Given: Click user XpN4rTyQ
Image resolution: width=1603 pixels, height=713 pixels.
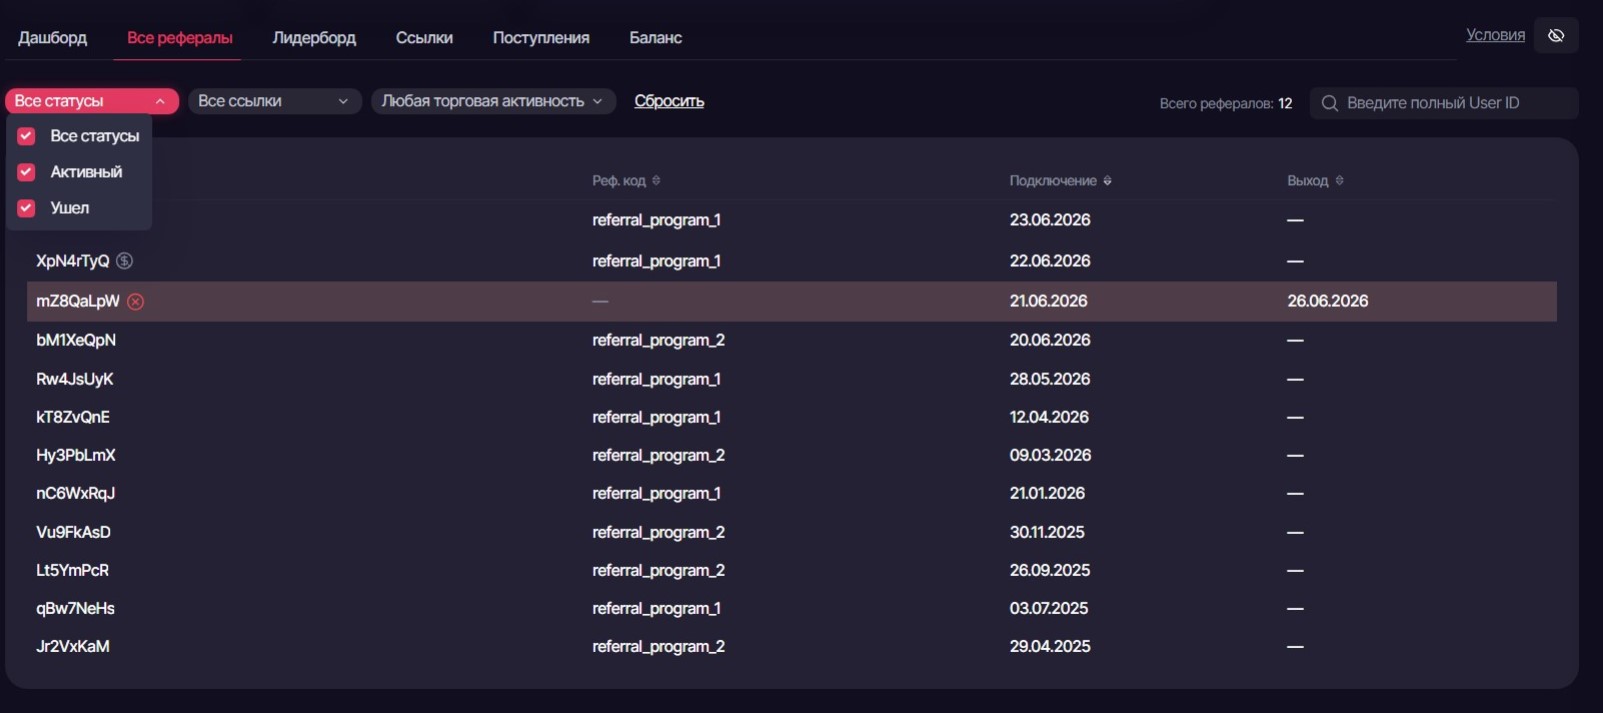Looking at the screenshot, I should [x=72, y=261].
